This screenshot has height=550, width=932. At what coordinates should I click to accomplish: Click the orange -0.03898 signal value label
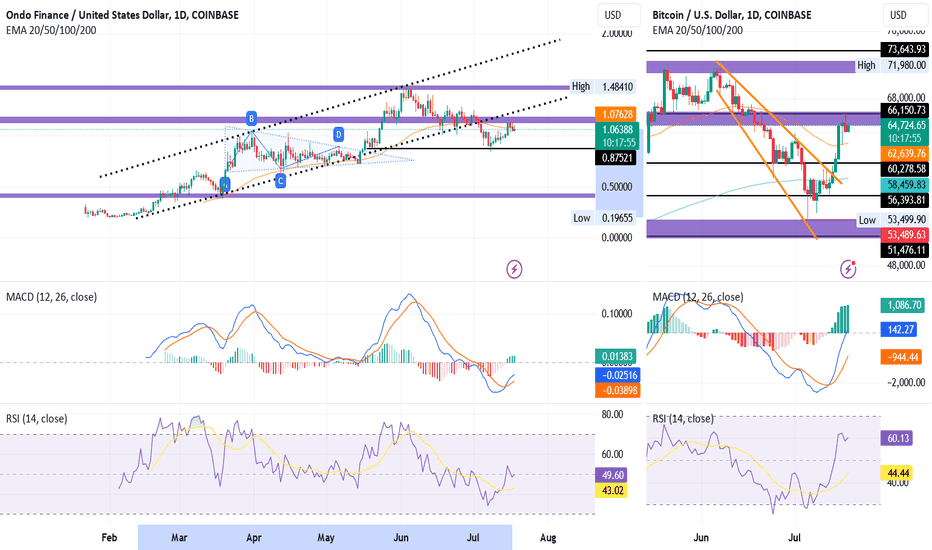coord(618,390)
